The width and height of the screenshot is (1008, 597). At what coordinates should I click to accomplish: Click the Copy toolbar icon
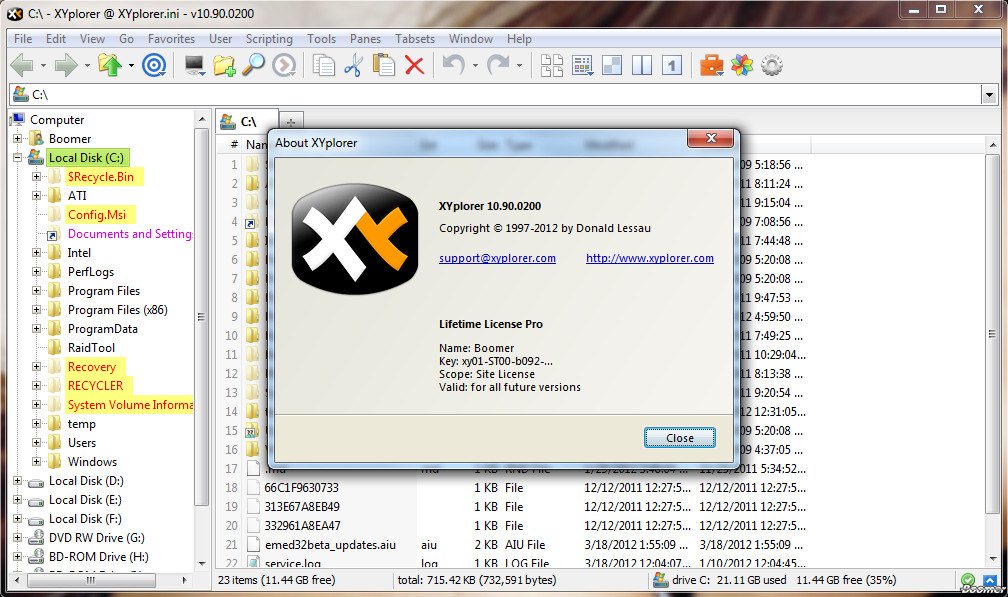tap(323, 65)
